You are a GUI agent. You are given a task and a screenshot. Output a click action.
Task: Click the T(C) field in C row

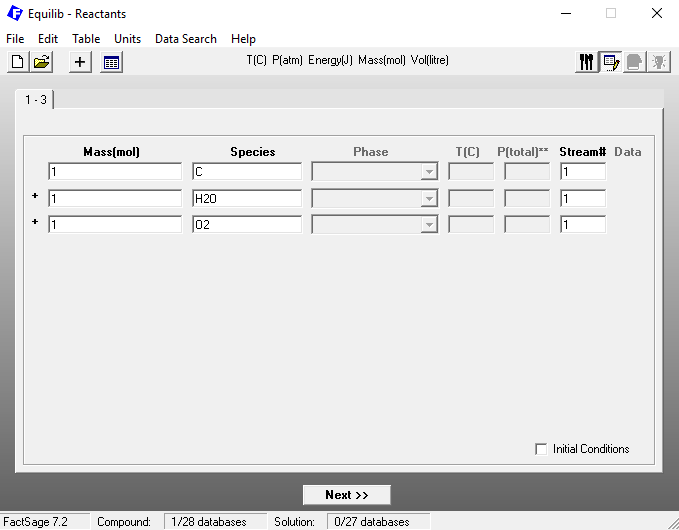tap(471, 172)
